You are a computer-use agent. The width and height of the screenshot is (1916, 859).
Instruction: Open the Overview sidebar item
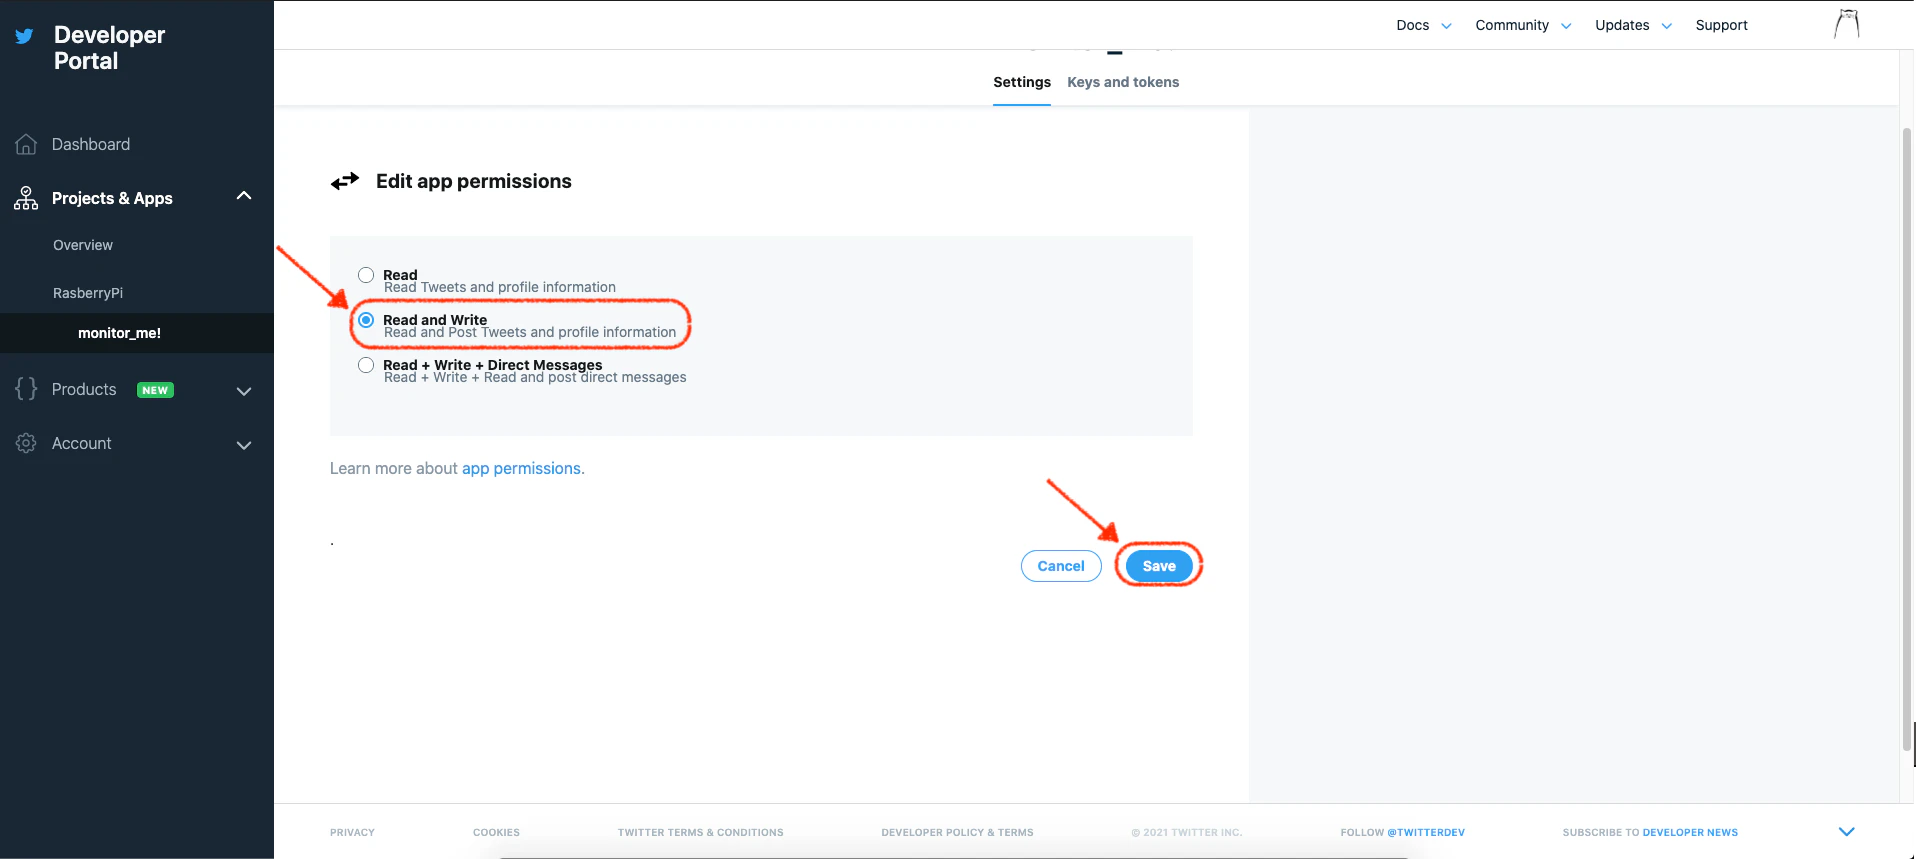(x=83, y=245)
